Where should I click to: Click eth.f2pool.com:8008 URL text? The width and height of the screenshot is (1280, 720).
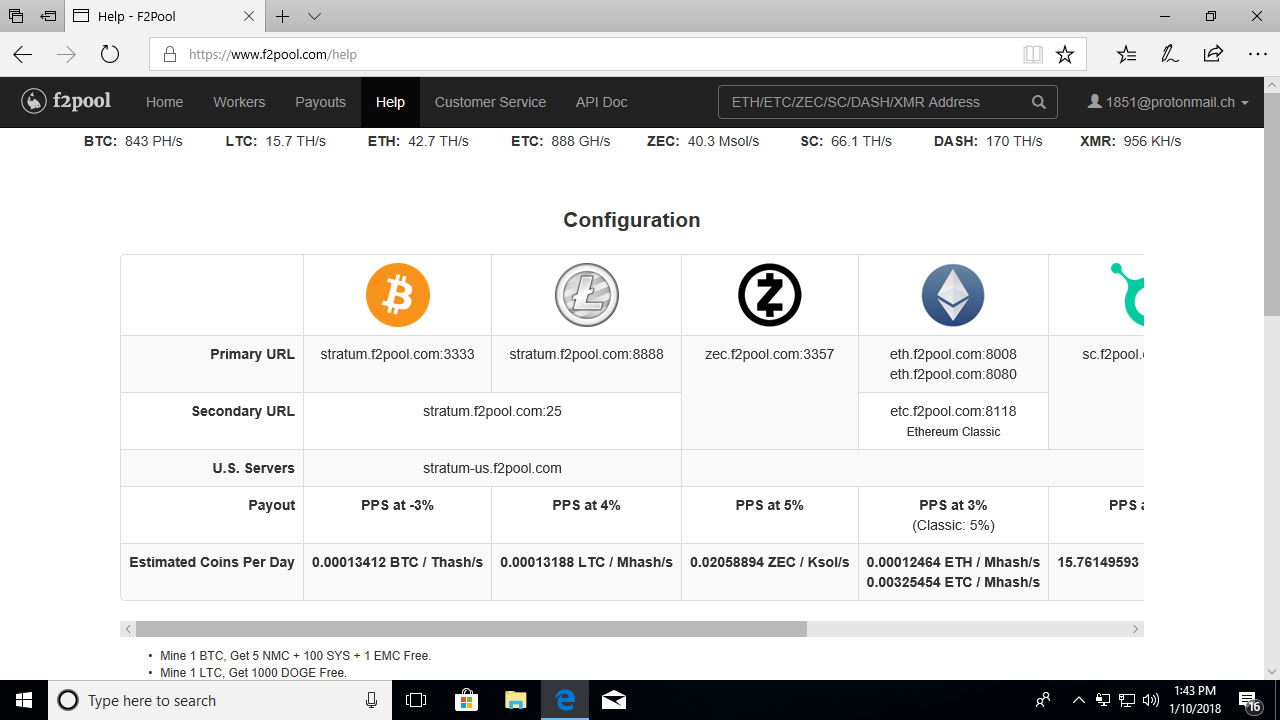(953, 354)
